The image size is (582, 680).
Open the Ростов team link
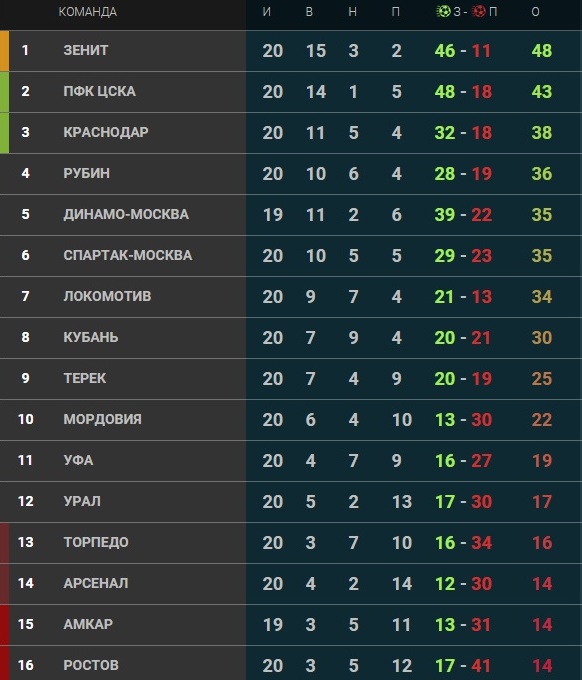tap(91, 665)
